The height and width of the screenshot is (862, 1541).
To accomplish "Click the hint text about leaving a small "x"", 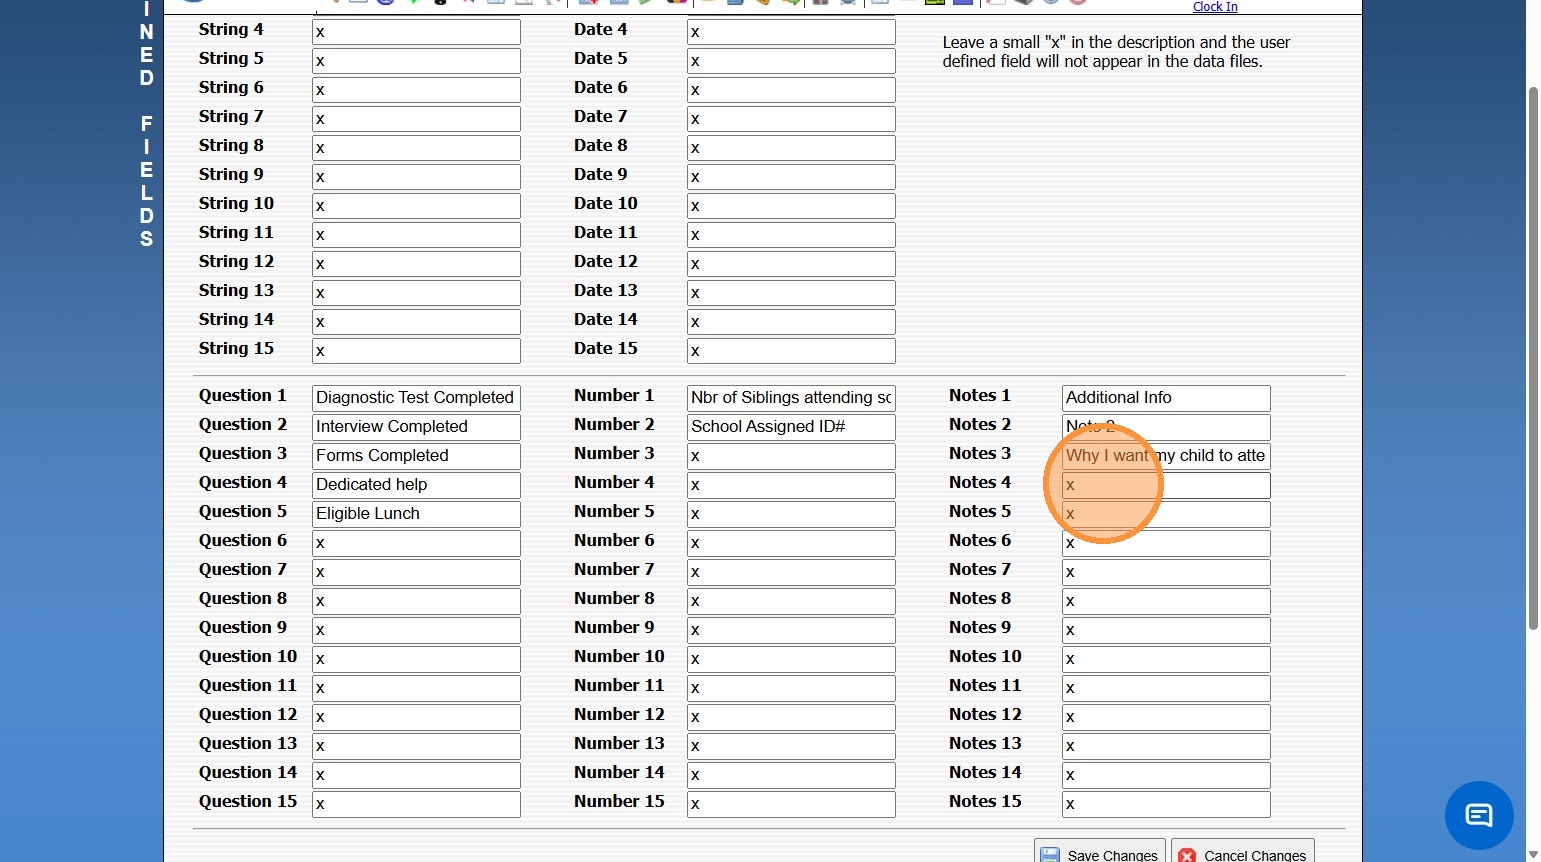I will point(1116,52).
